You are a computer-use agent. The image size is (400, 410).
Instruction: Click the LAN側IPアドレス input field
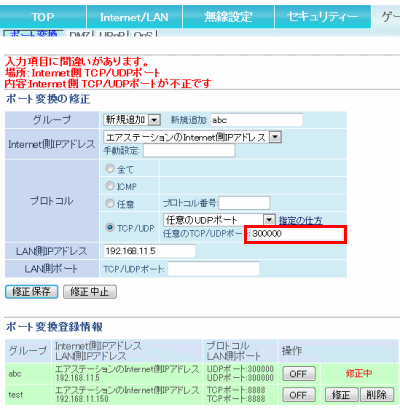click(149, 251)
